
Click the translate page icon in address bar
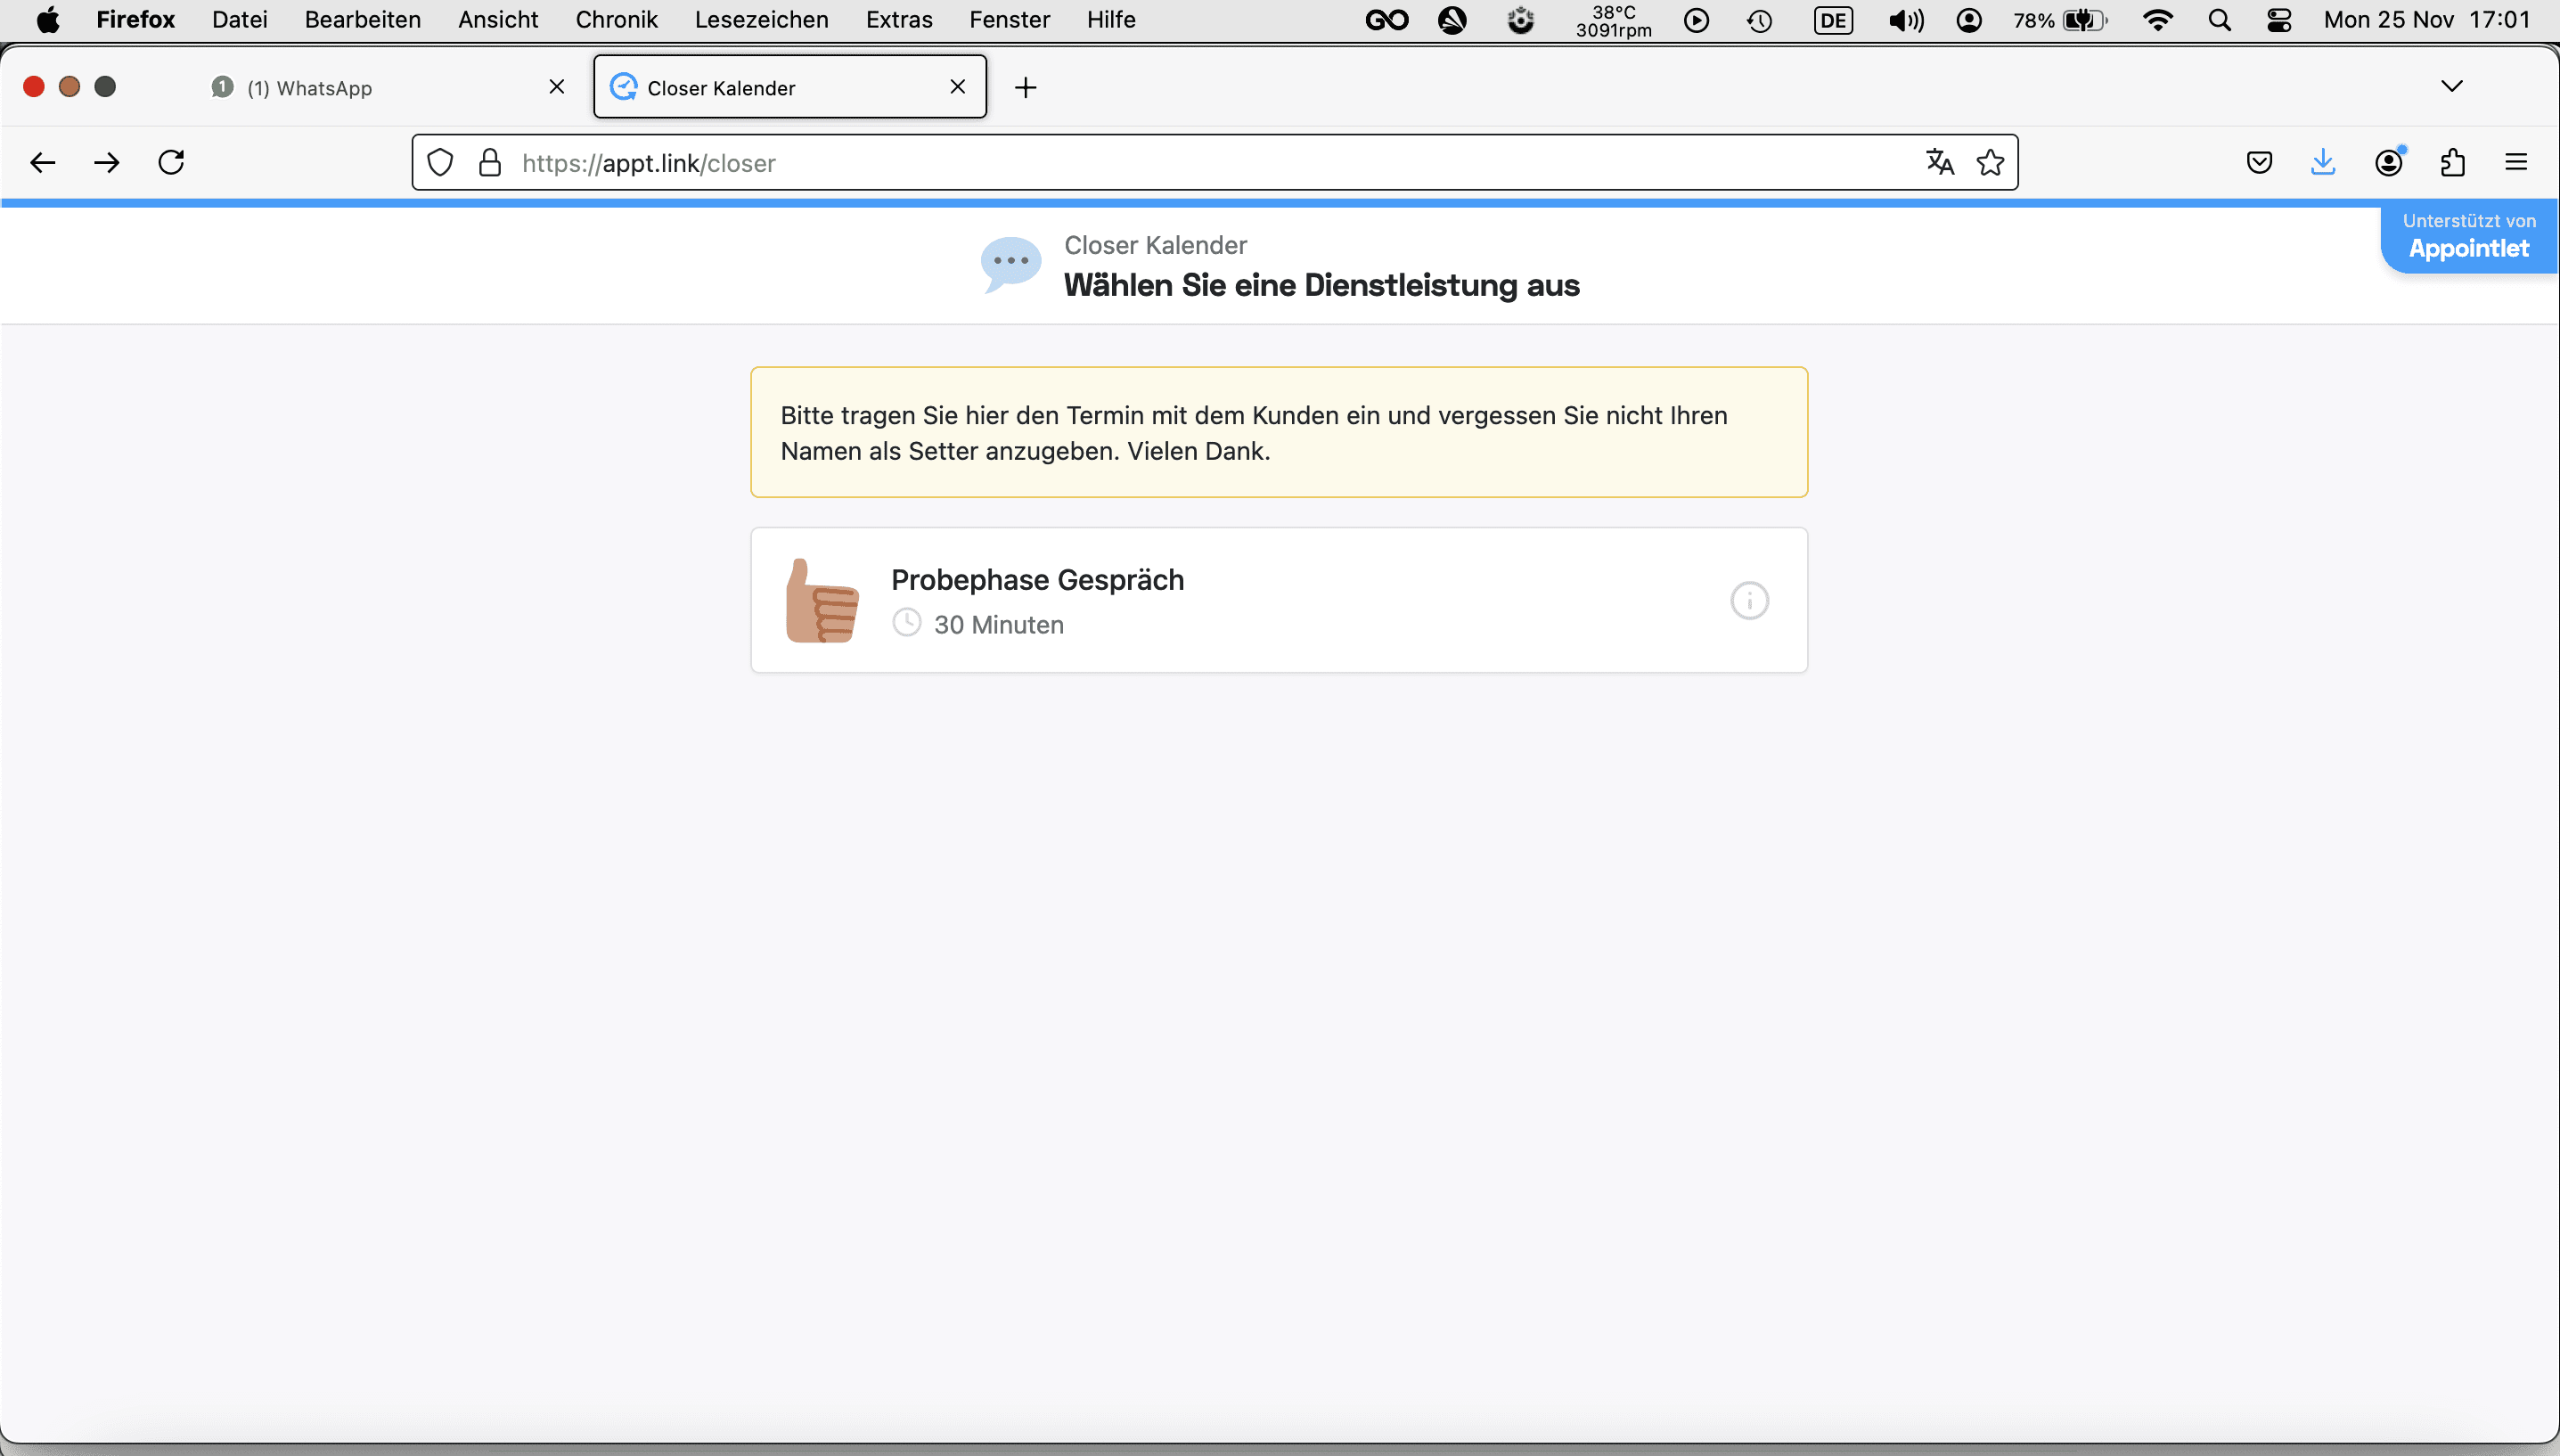tap(1939, 162)
